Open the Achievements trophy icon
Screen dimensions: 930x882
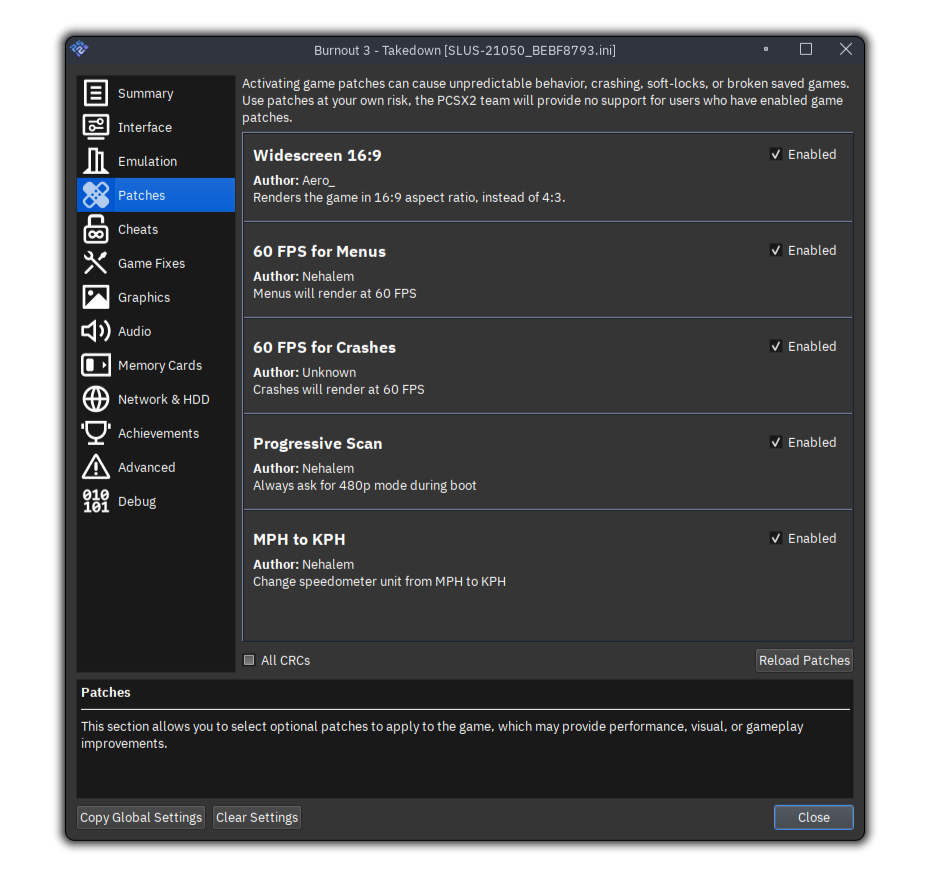[x=95, y=433]
